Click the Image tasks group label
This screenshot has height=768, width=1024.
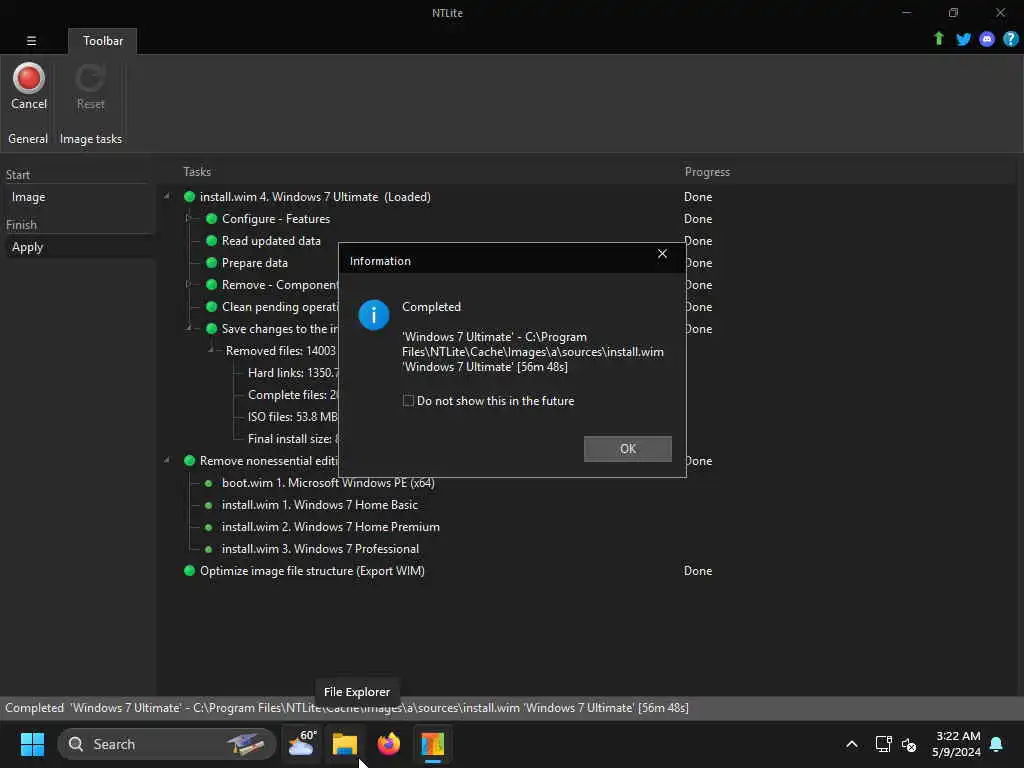click(91, 138)
